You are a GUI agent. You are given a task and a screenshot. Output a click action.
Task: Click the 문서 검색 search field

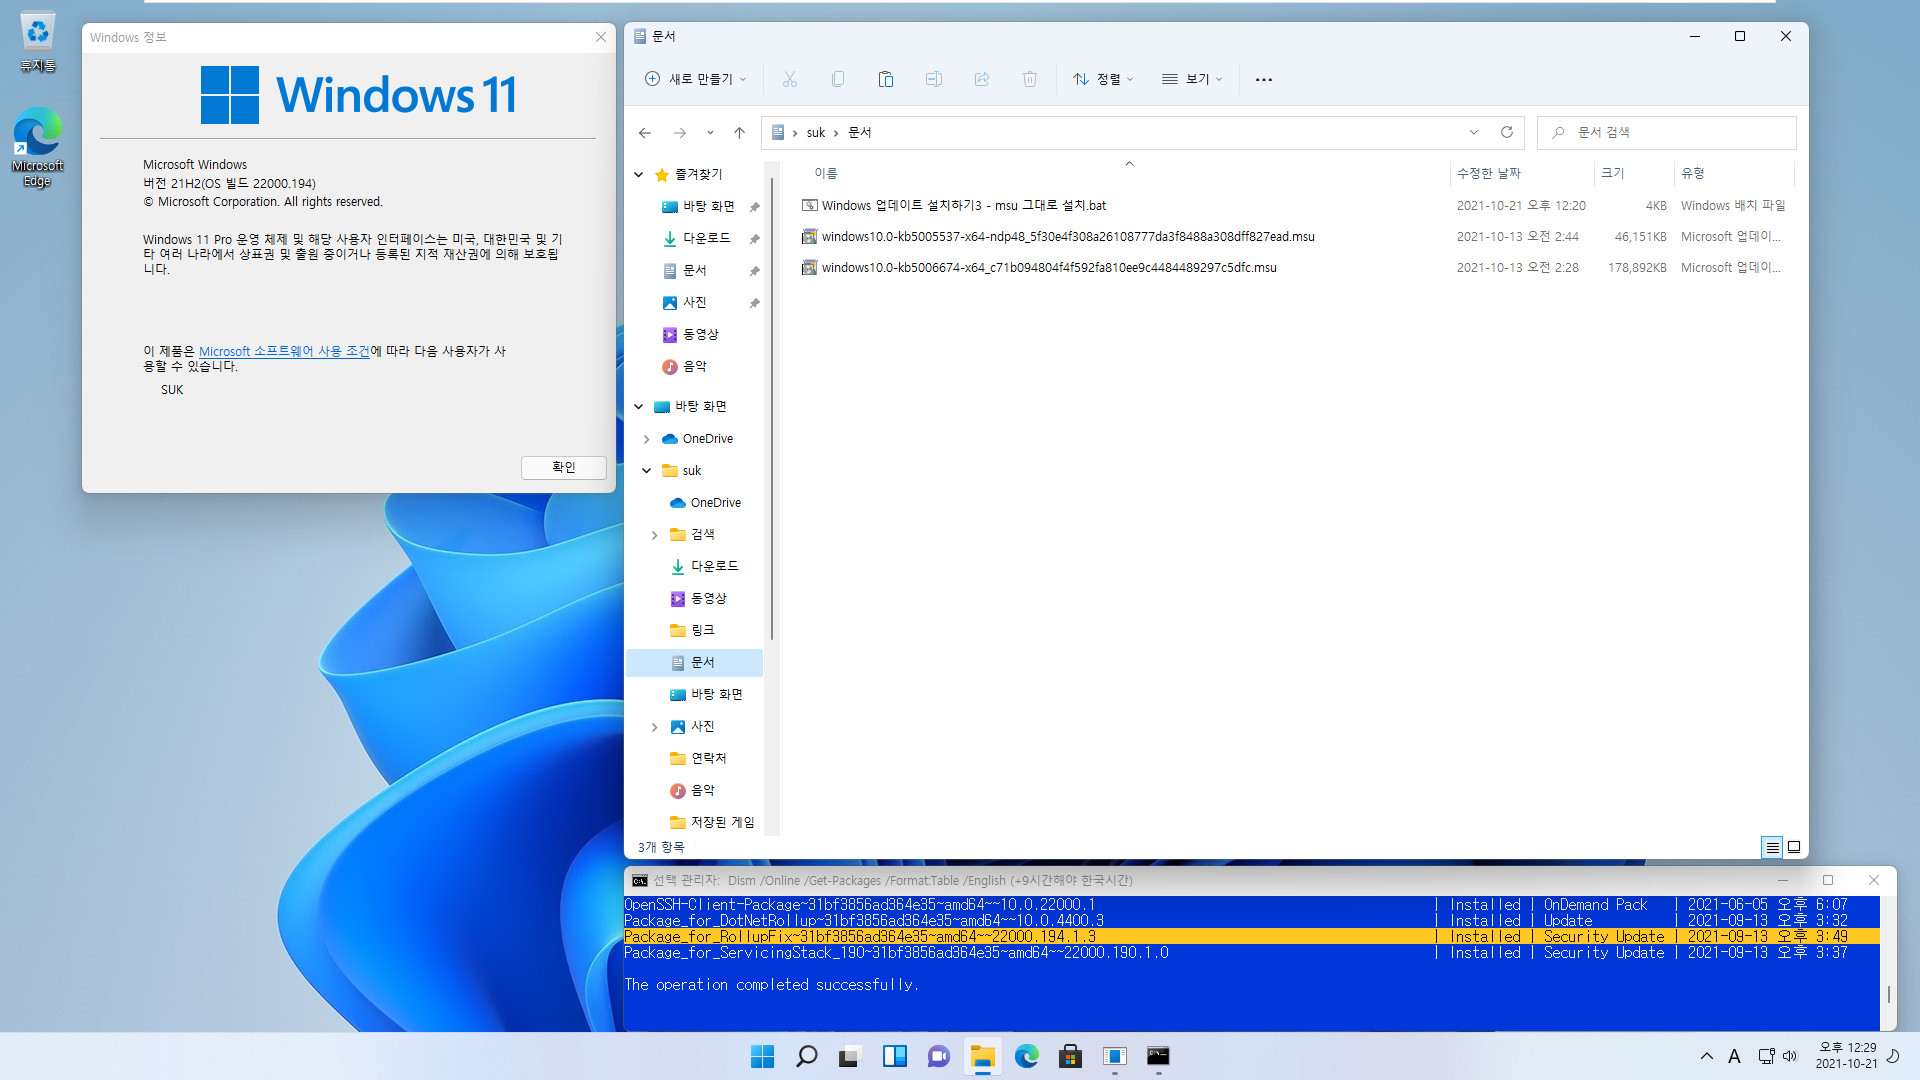coord(1666,132)
